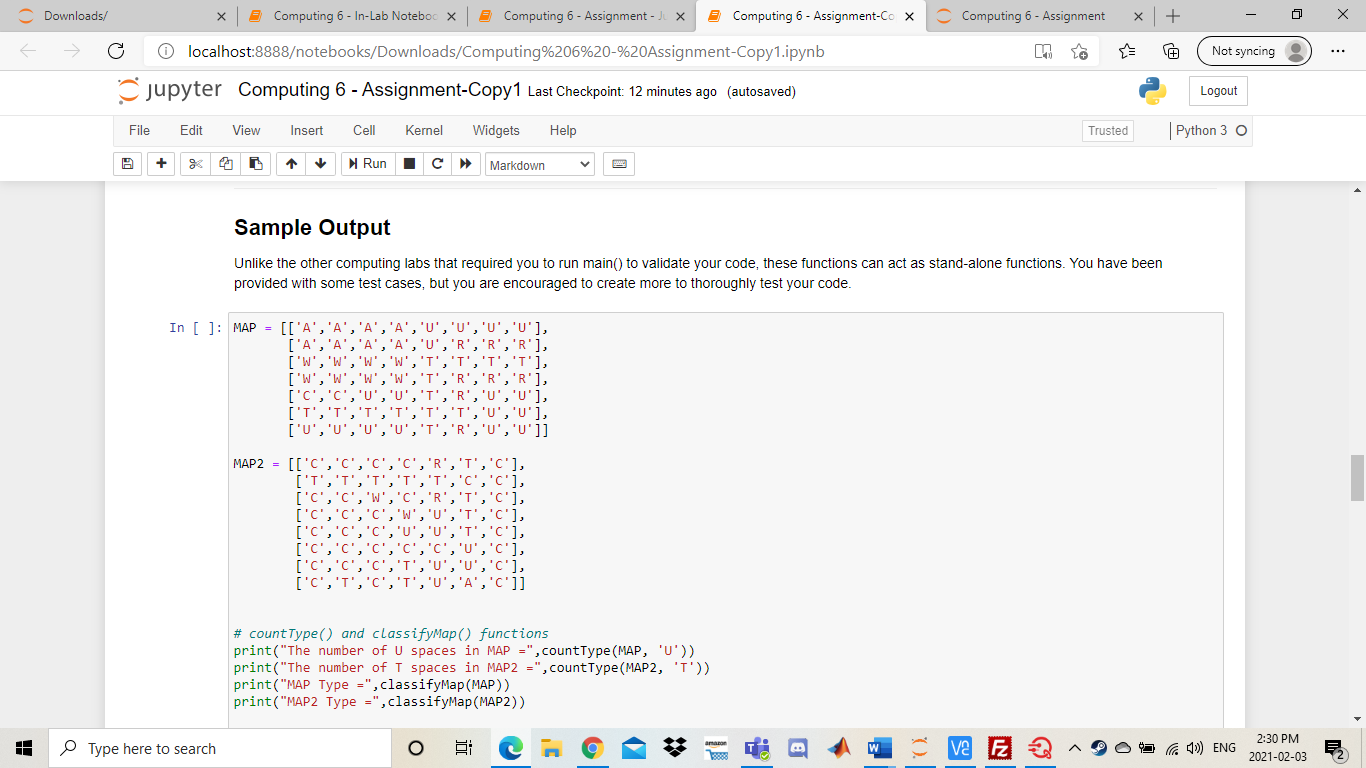Screen dimensions: 1366x768
Task: Open FileZilla from the taskbar
Action: (998, 748)
